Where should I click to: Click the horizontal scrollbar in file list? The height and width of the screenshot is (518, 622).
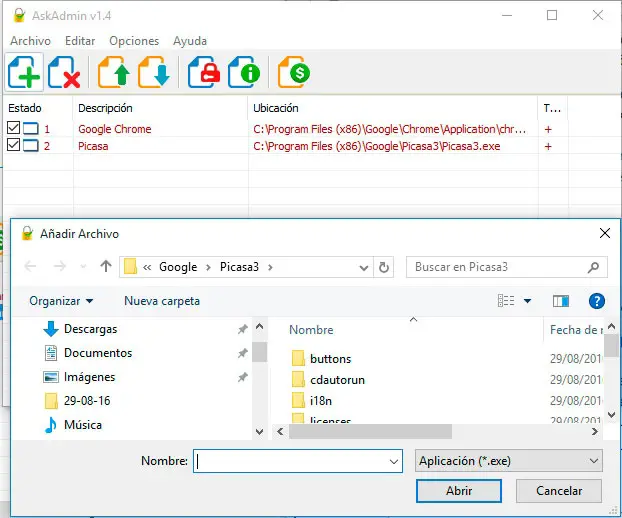370,432
